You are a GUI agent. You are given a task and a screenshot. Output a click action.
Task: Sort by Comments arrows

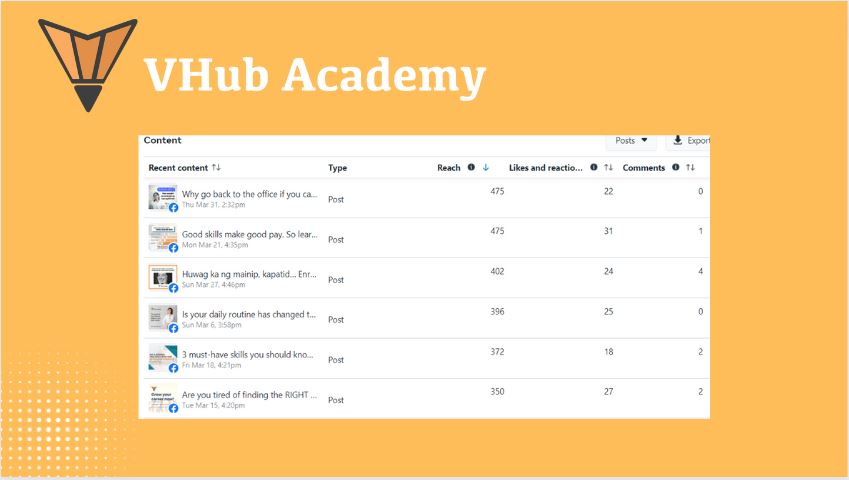click(x=690, y=167)
